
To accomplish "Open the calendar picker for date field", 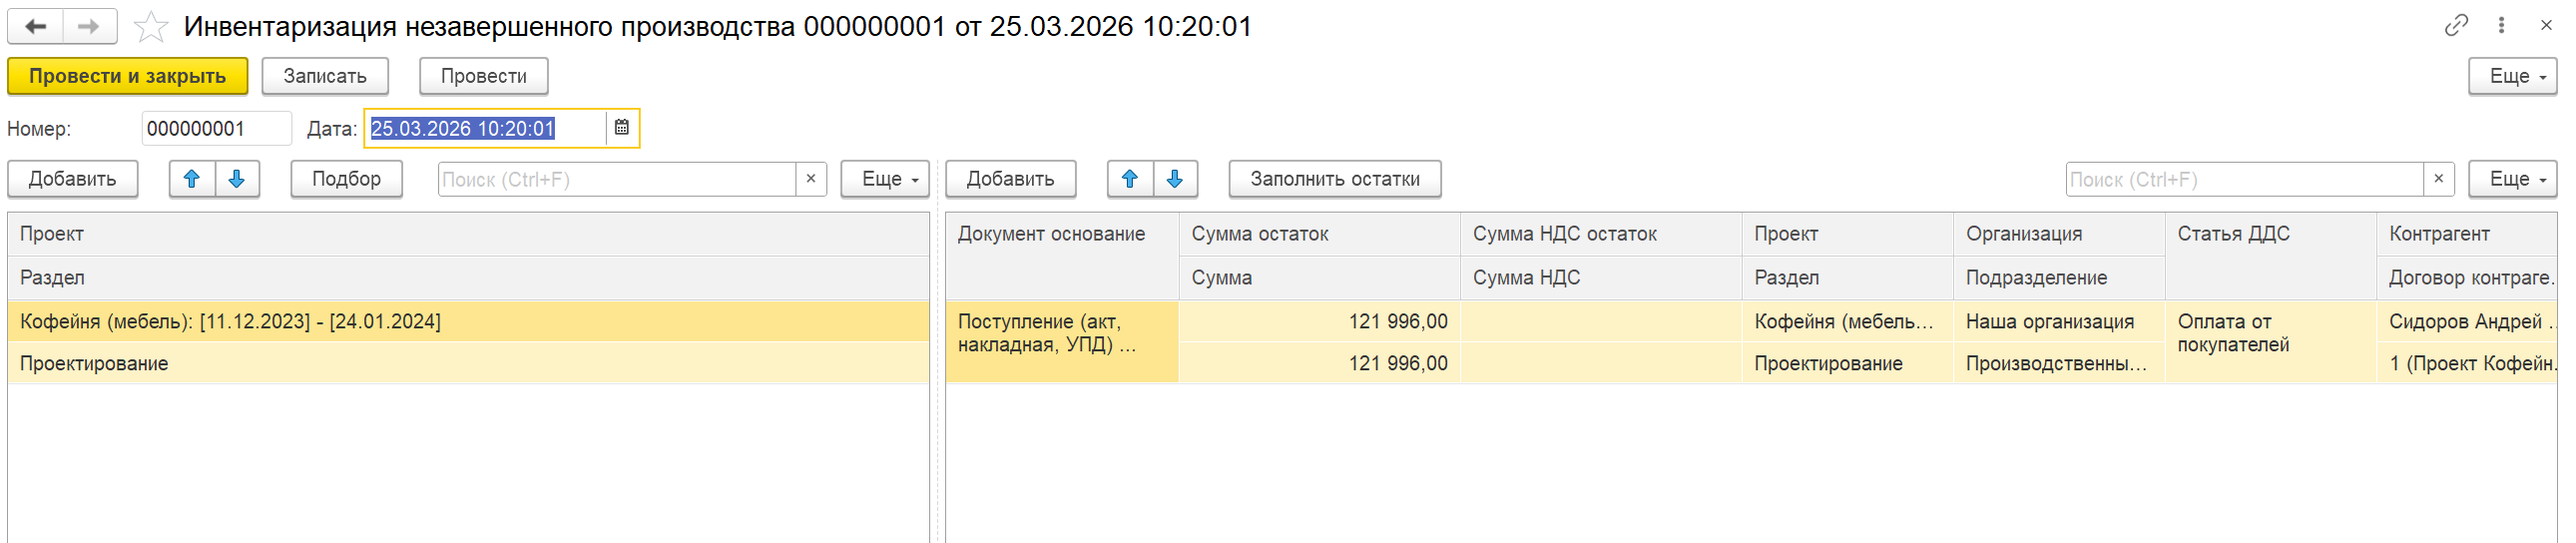I will (621, 128).
